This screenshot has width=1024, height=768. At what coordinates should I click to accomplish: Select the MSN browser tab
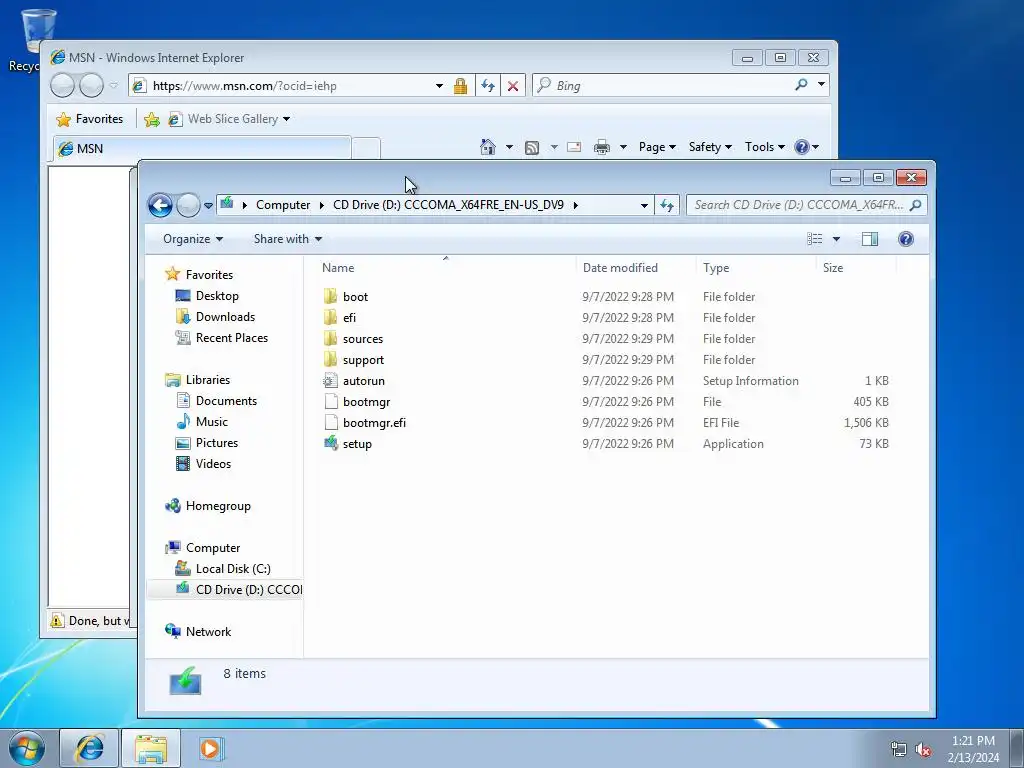(202, 149)
